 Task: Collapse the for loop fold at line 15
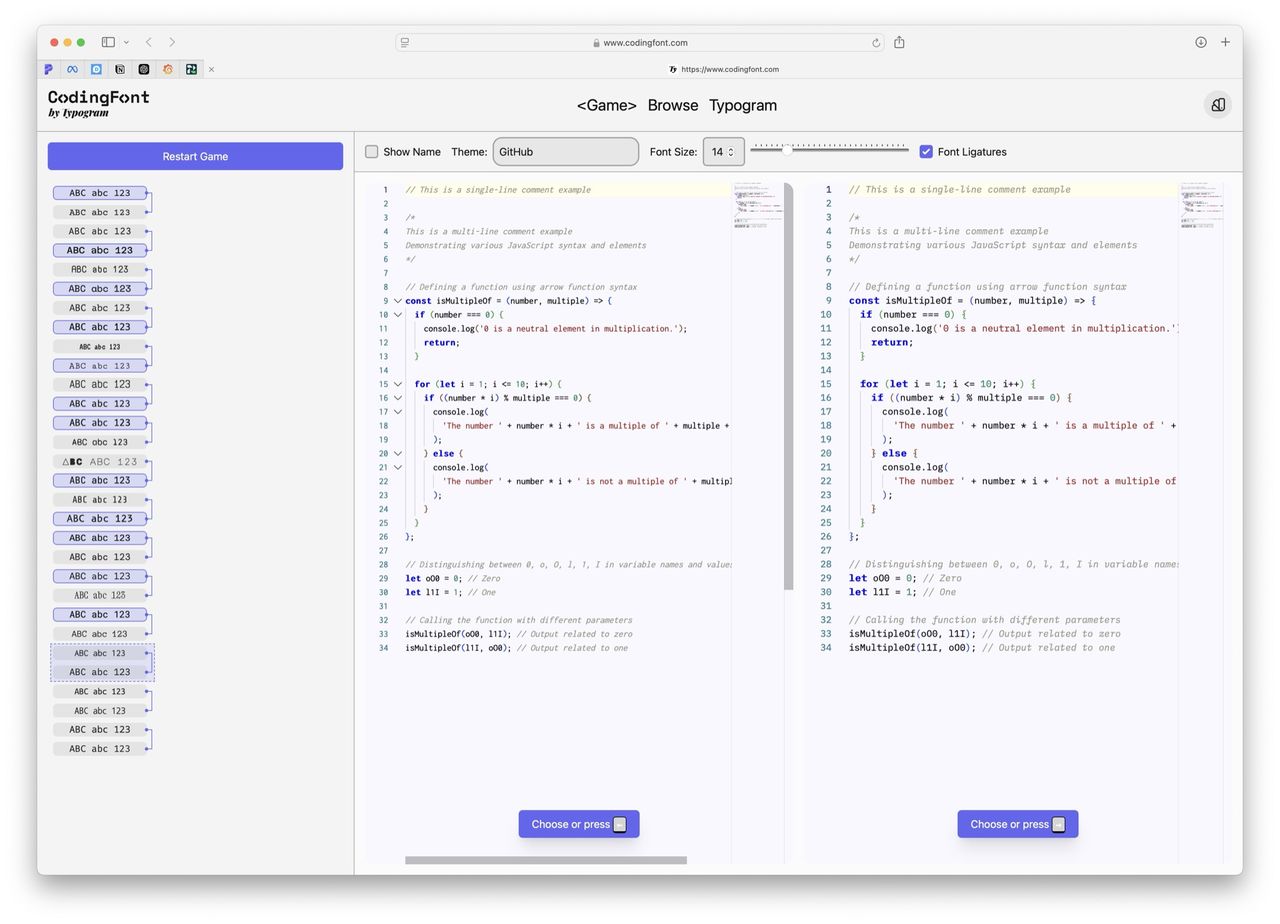pyautogui.click(x=397, y=384)
